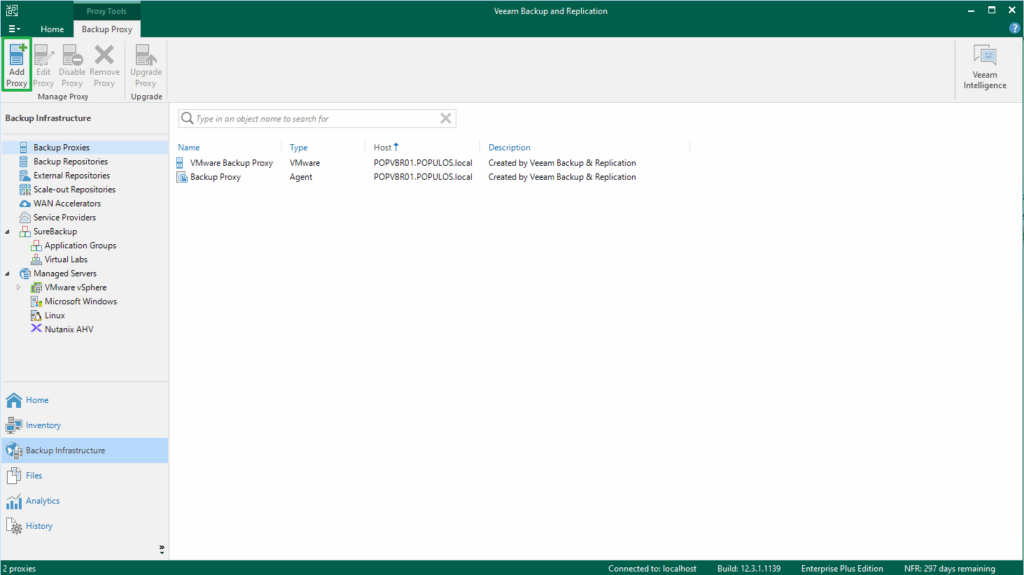This screenshot has width=1024, height=575.
Task: Click the VMware type cell
Action: (x=305, y=163)
